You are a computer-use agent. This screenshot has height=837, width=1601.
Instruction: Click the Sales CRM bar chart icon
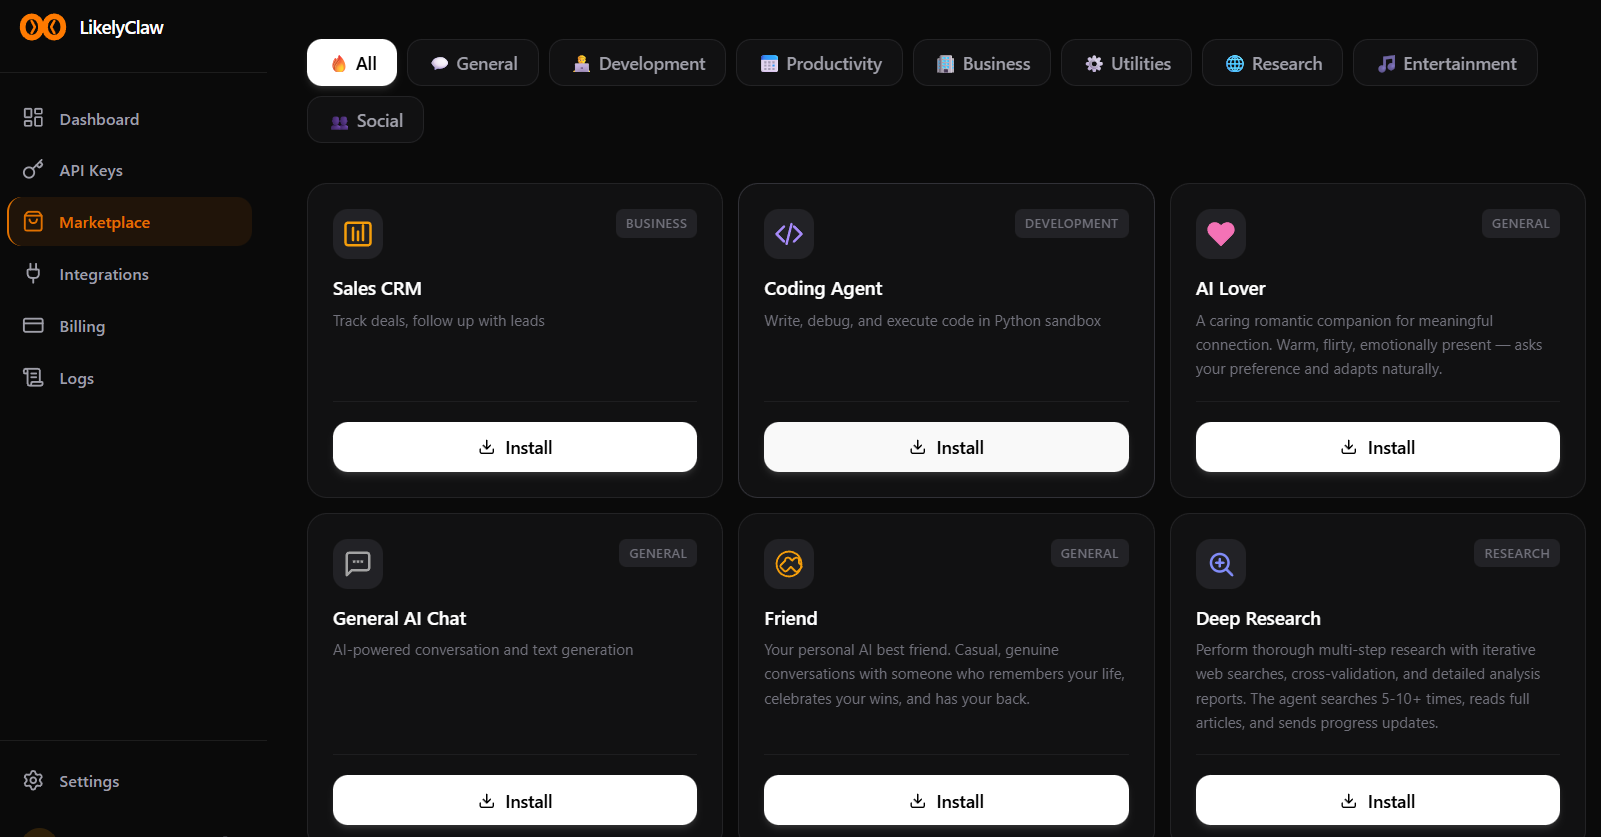click(357, 234)
